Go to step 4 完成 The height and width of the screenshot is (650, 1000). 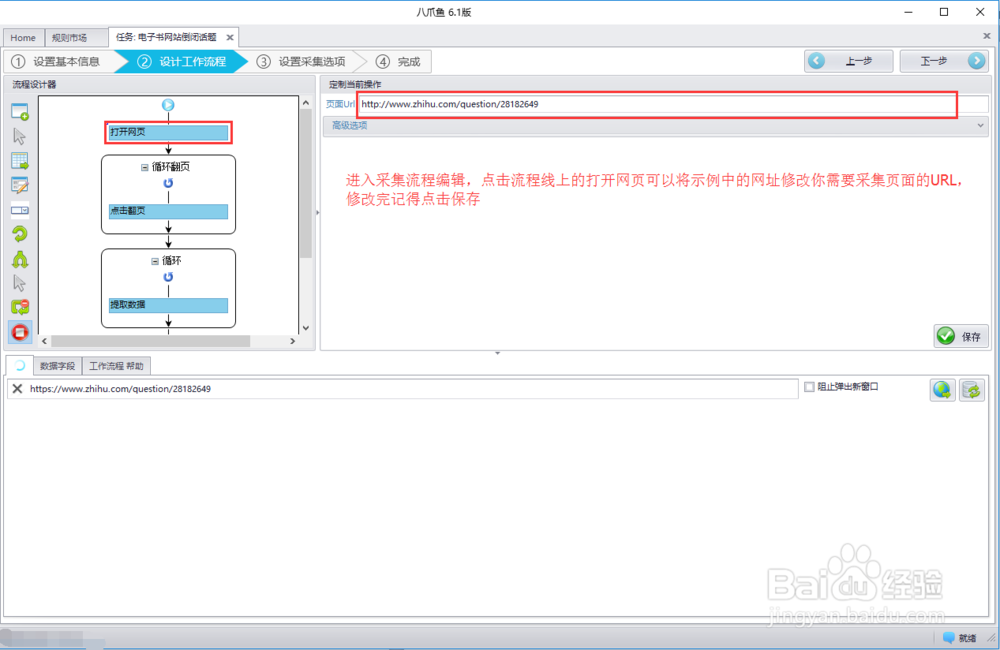(399, 61)
